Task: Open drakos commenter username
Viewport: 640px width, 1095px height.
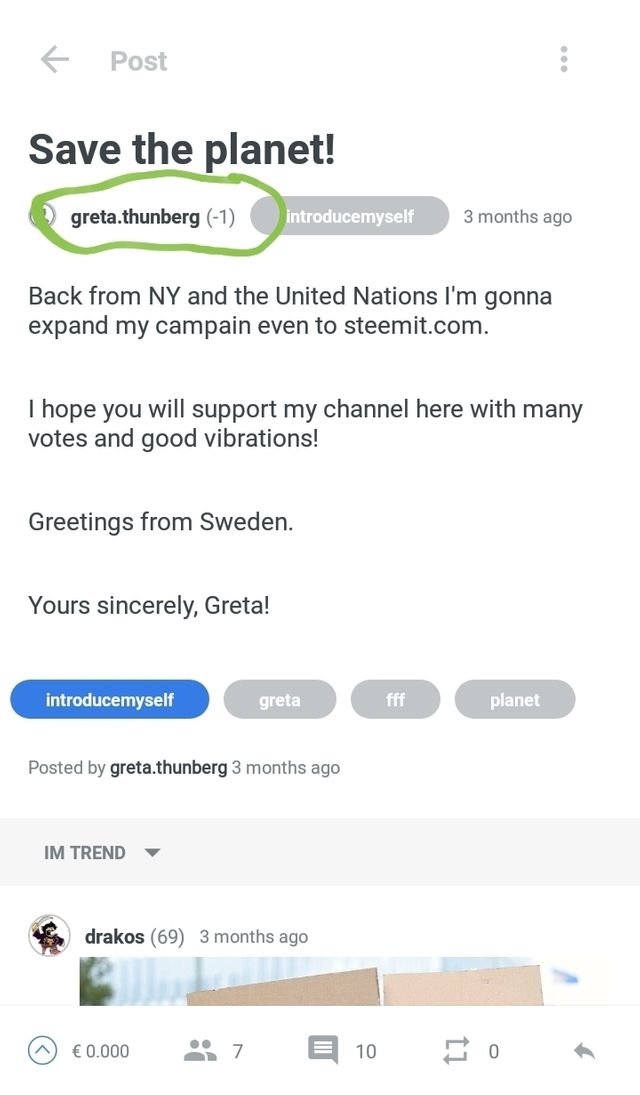Action: pos(114,937)
